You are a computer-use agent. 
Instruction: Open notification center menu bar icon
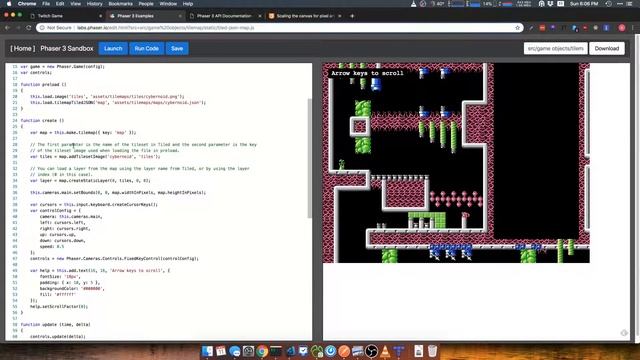pyautogui.click(x=630, y=4)
